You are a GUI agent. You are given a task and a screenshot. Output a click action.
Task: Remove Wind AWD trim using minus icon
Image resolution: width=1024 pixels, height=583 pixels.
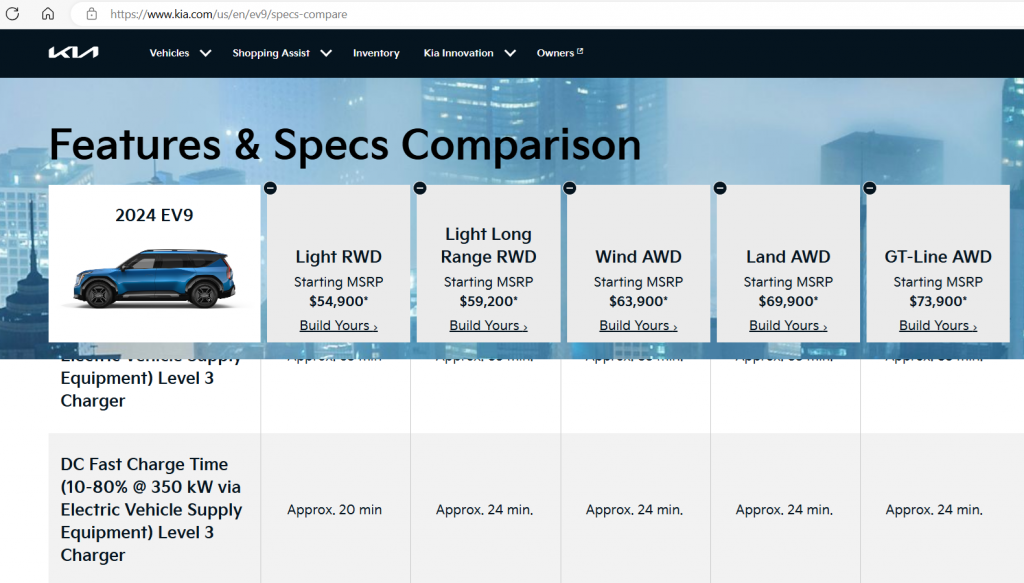pyautogui.click(x=570, y=188)
